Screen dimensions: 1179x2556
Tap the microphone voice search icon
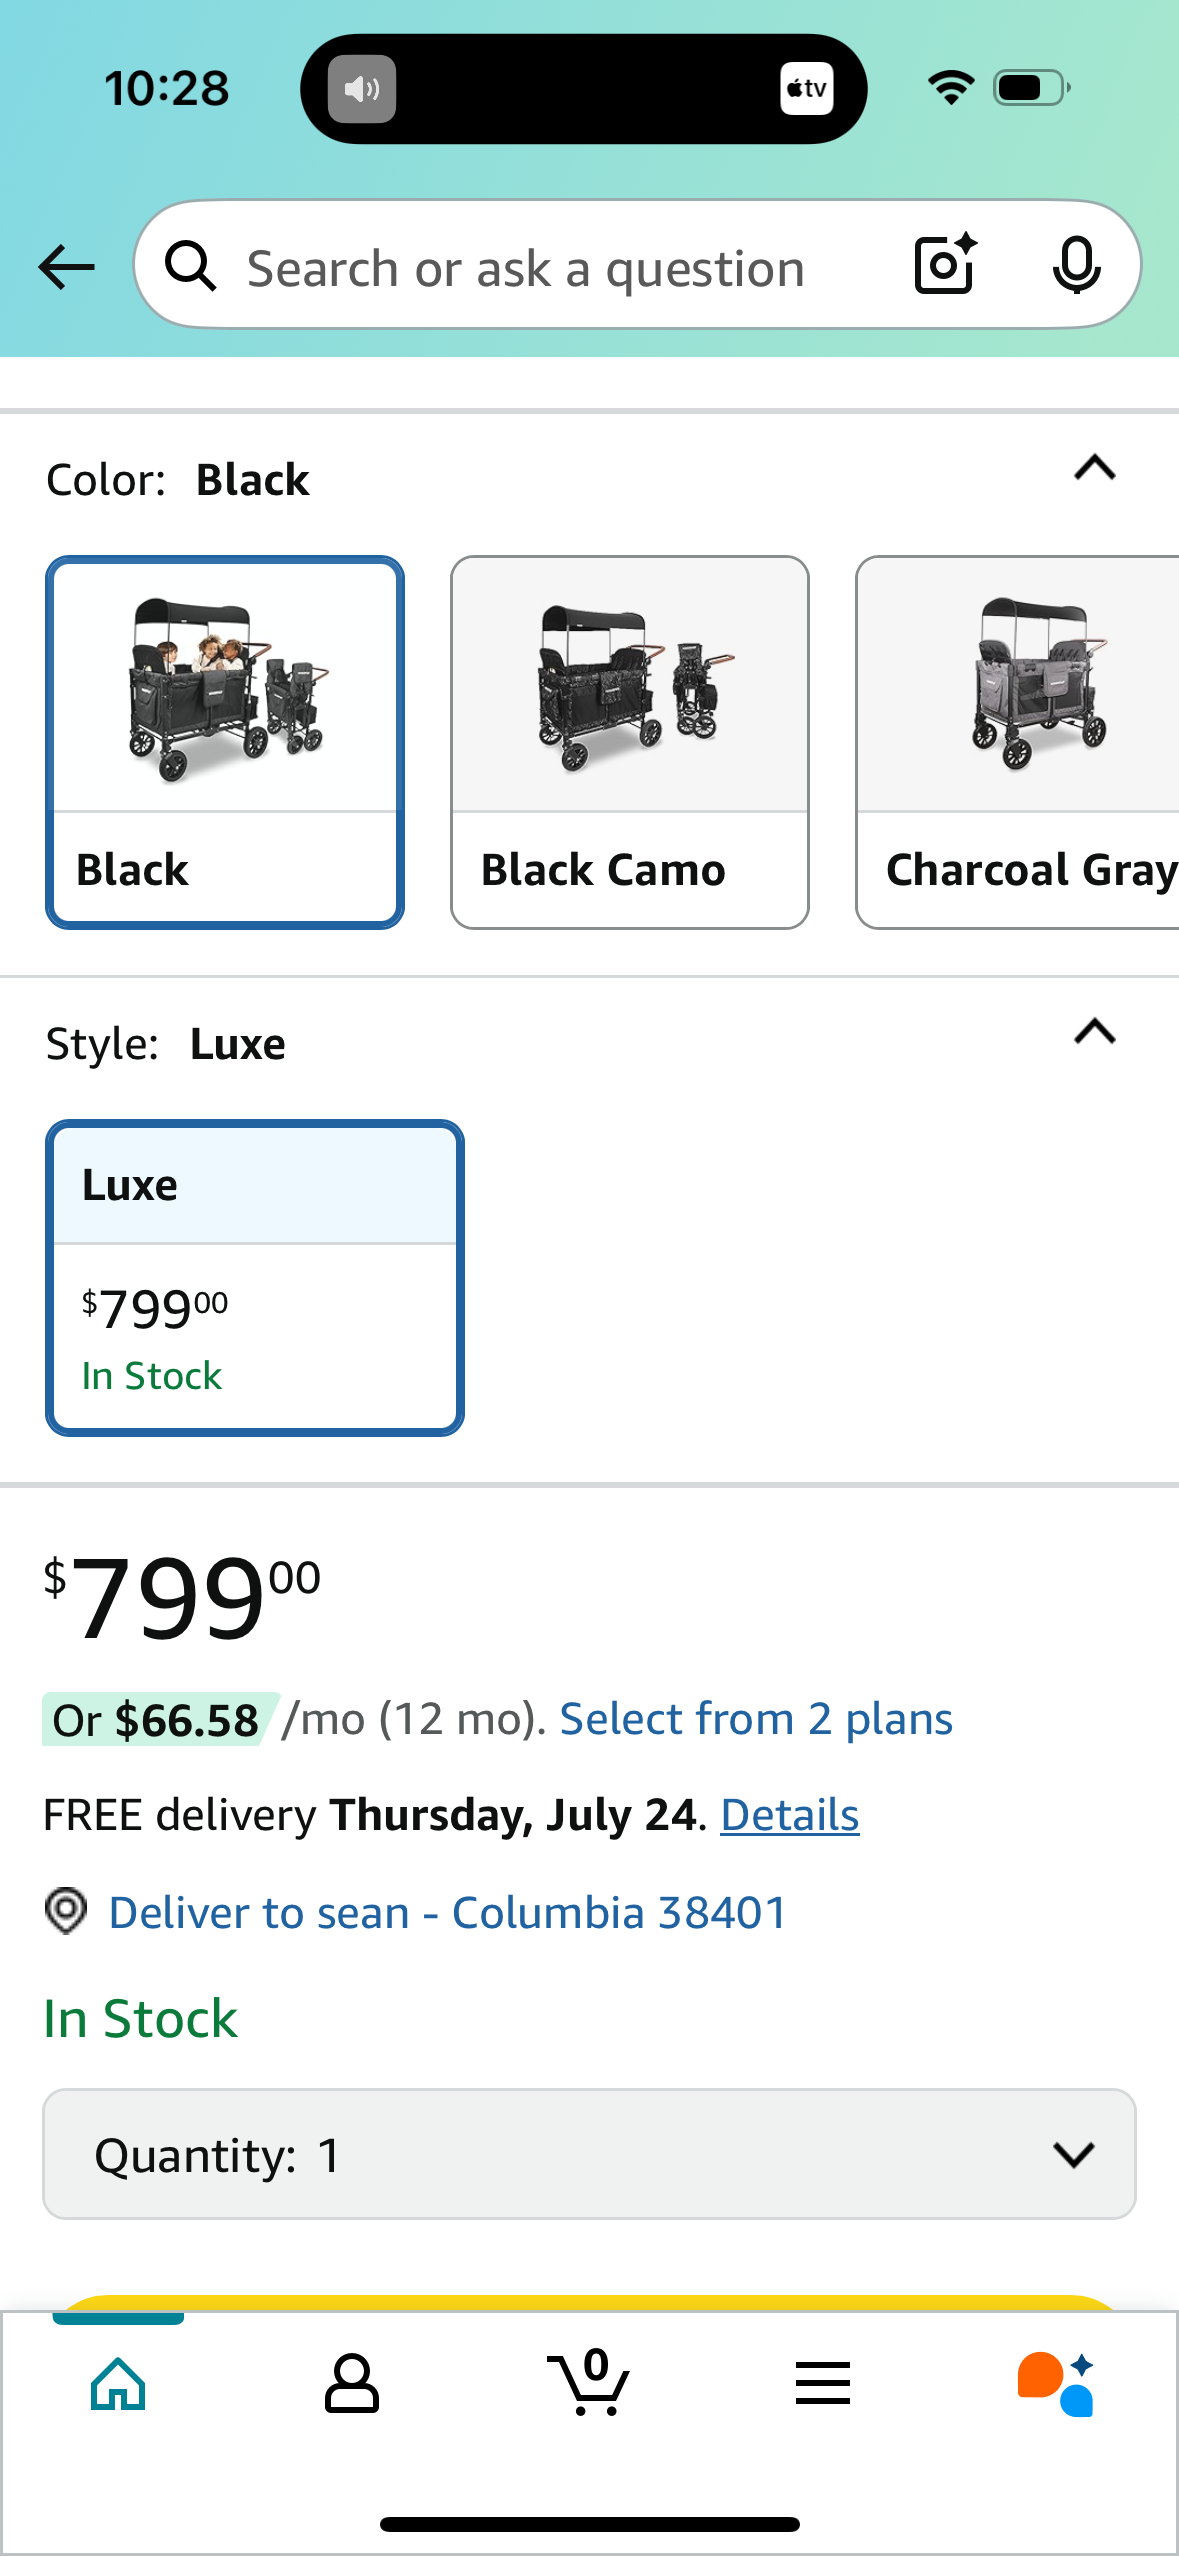tap(1076, 266)
